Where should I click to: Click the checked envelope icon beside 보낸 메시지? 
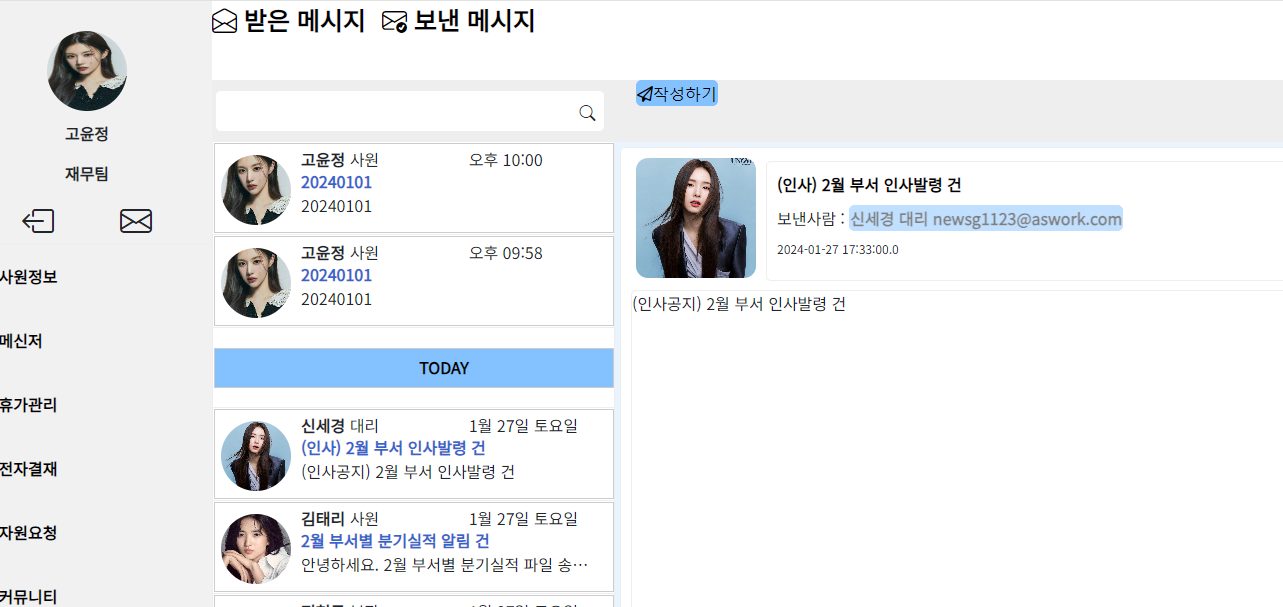coord(395,22)
